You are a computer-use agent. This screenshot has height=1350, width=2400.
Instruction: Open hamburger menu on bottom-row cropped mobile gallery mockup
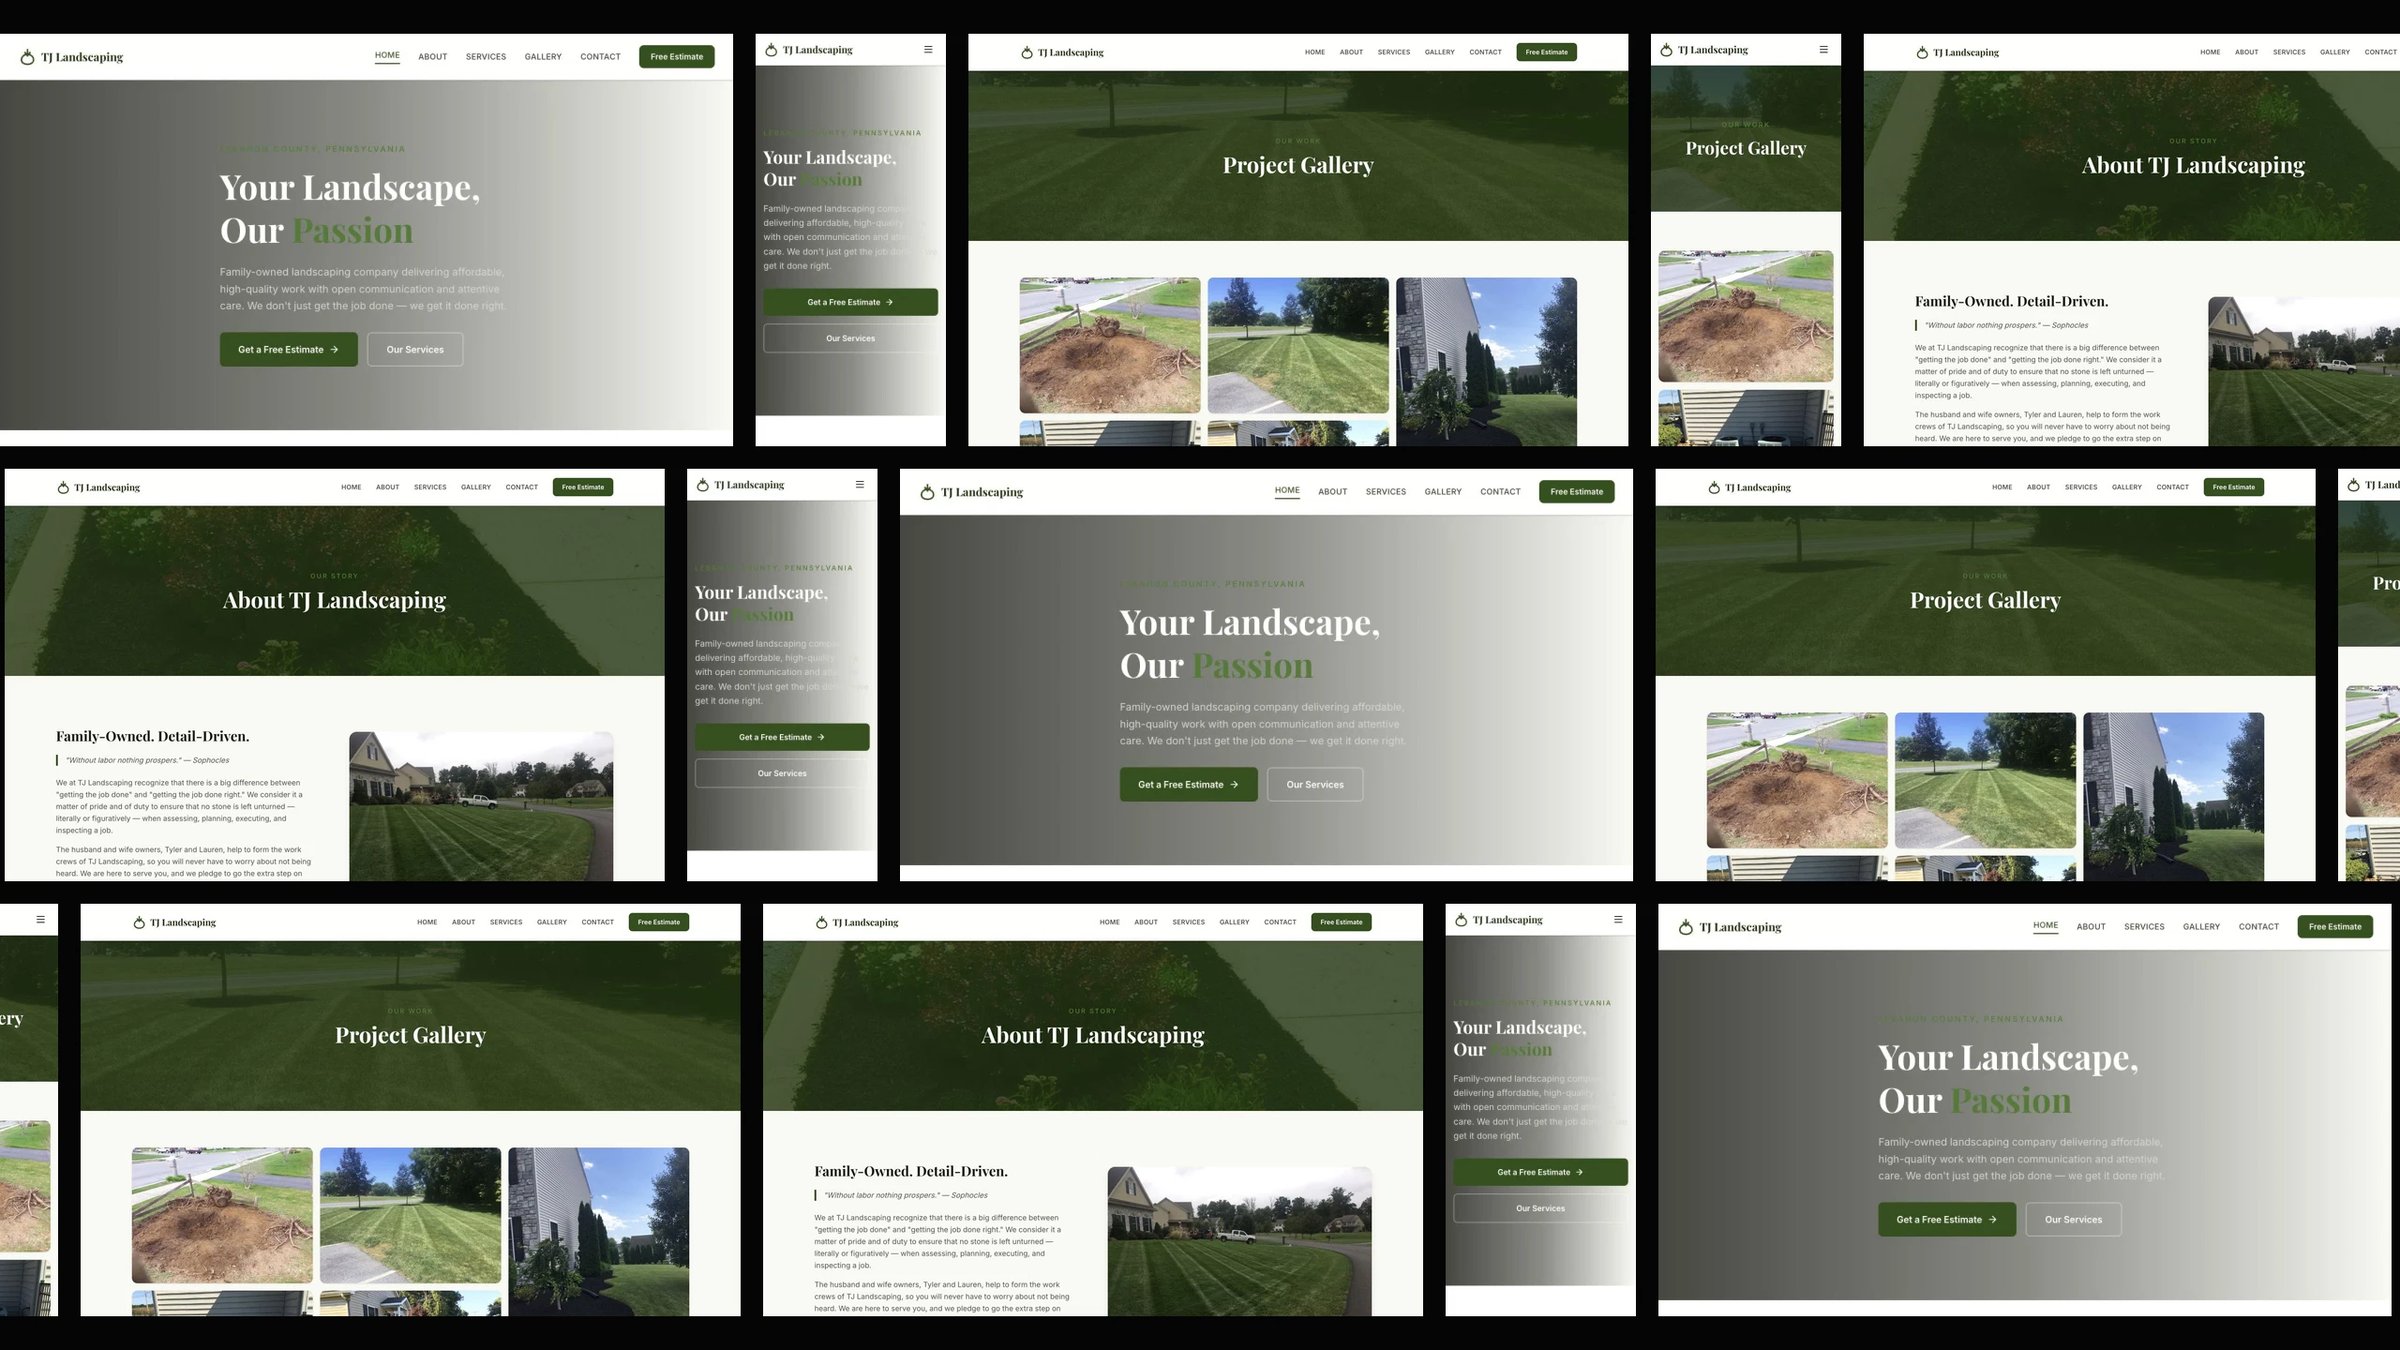tap(41, 919)
